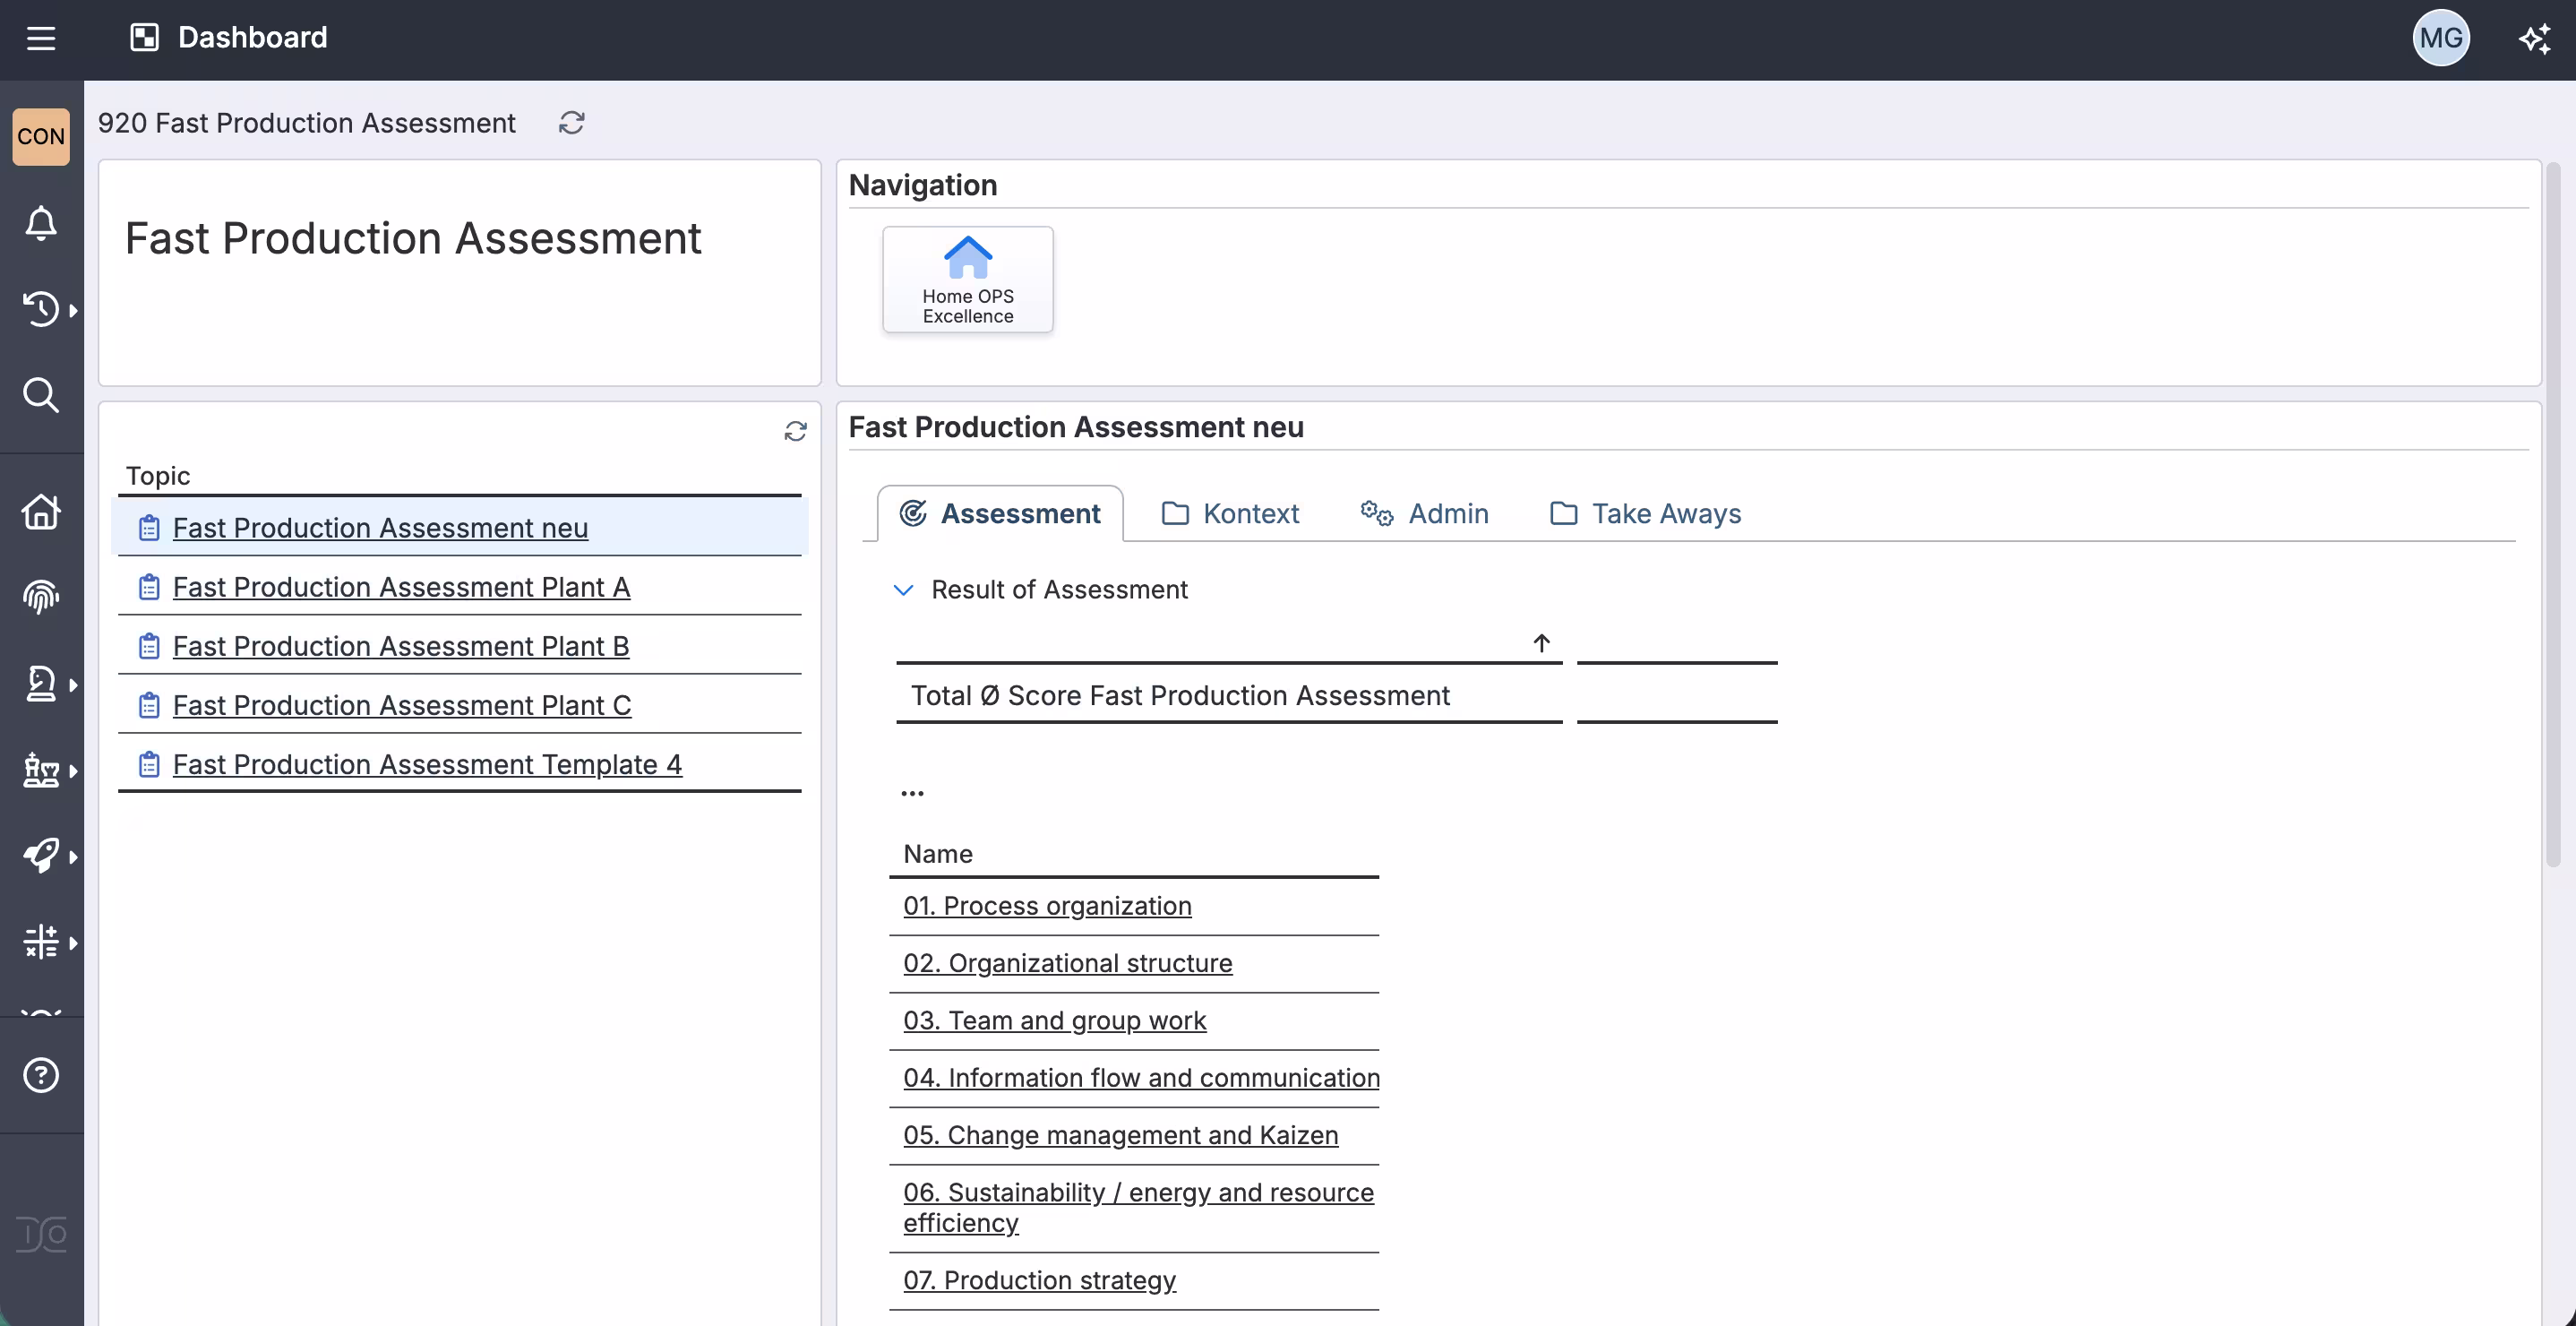Open the help question mark icon
The image size is (2576, 1326).
click(x=40, y=1076)
